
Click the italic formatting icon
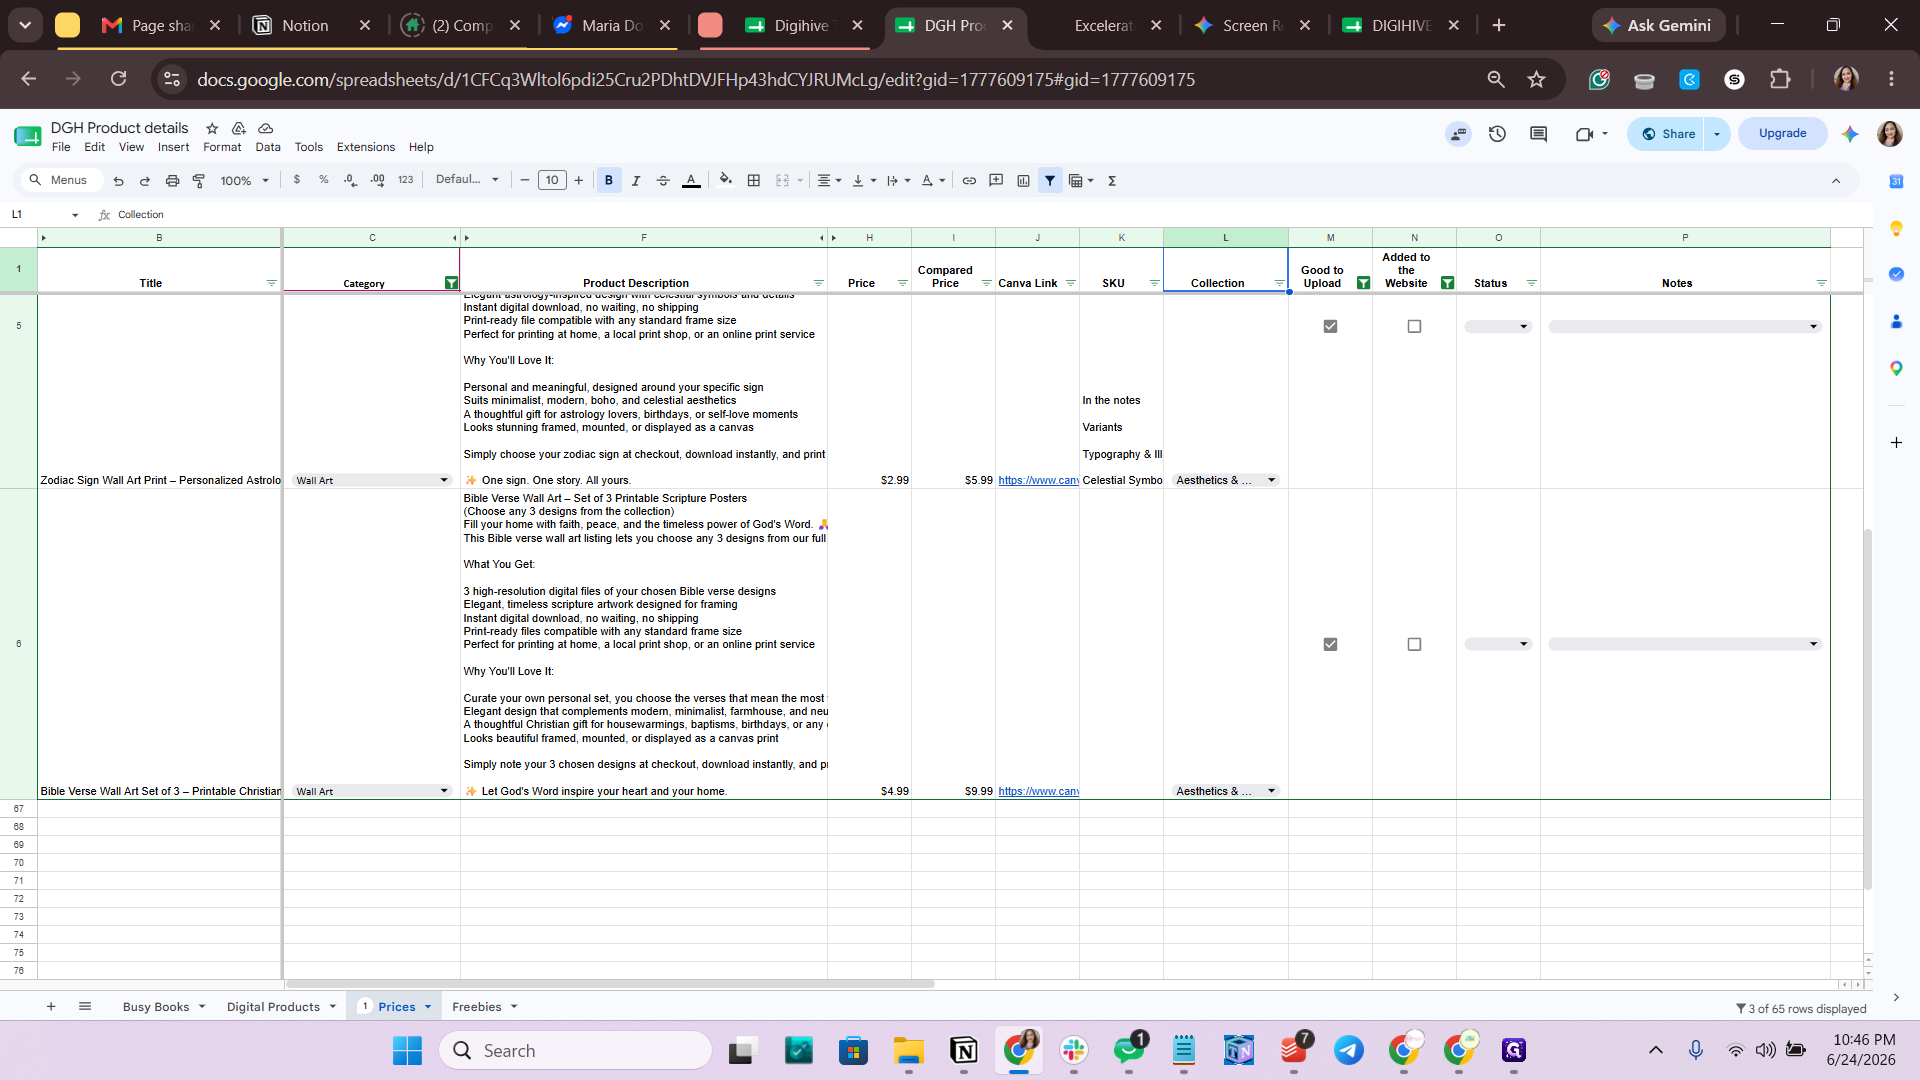click(x=635, y=180)
